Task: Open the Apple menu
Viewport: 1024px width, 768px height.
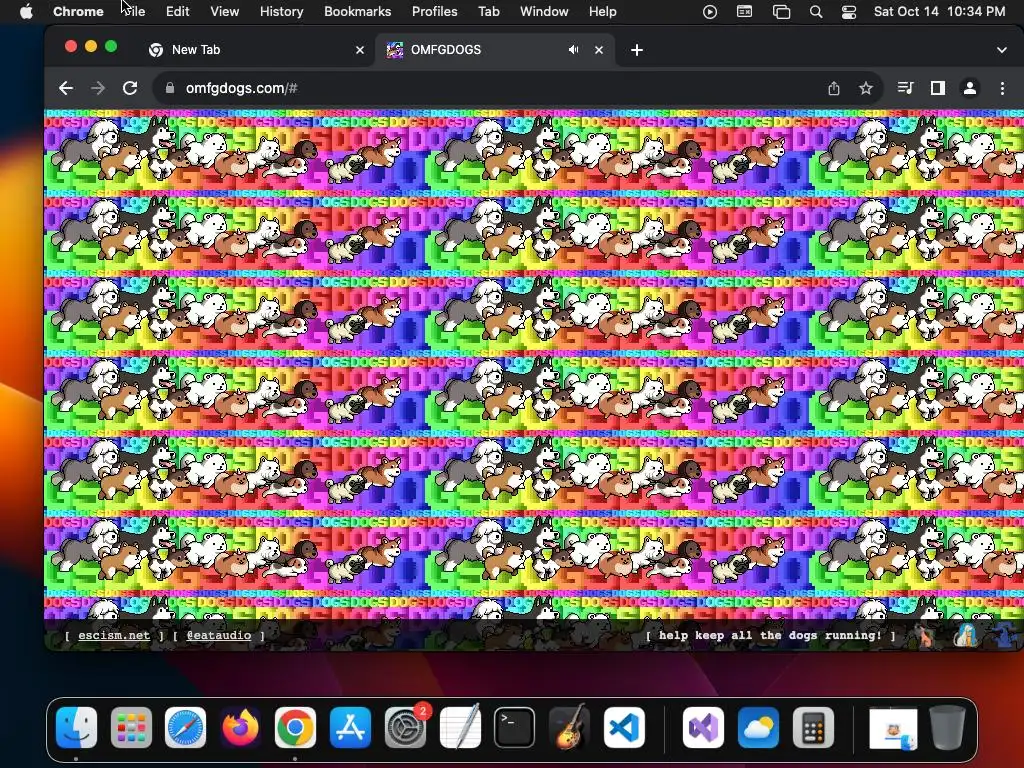Action: [26, 12]
